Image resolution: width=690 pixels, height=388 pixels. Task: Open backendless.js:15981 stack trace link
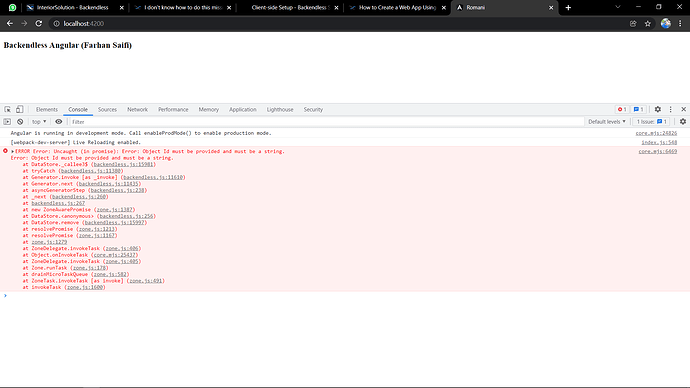click(x=124, y=165)
